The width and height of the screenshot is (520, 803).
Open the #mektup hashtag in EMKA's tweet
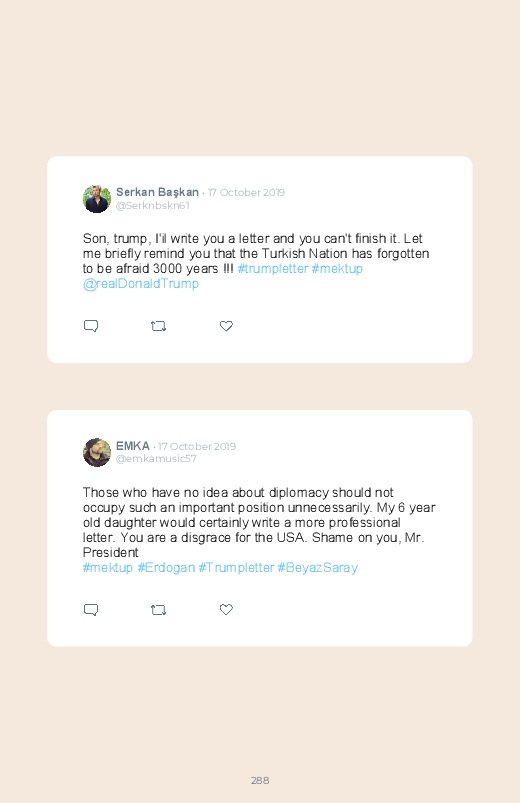(108, 567)
